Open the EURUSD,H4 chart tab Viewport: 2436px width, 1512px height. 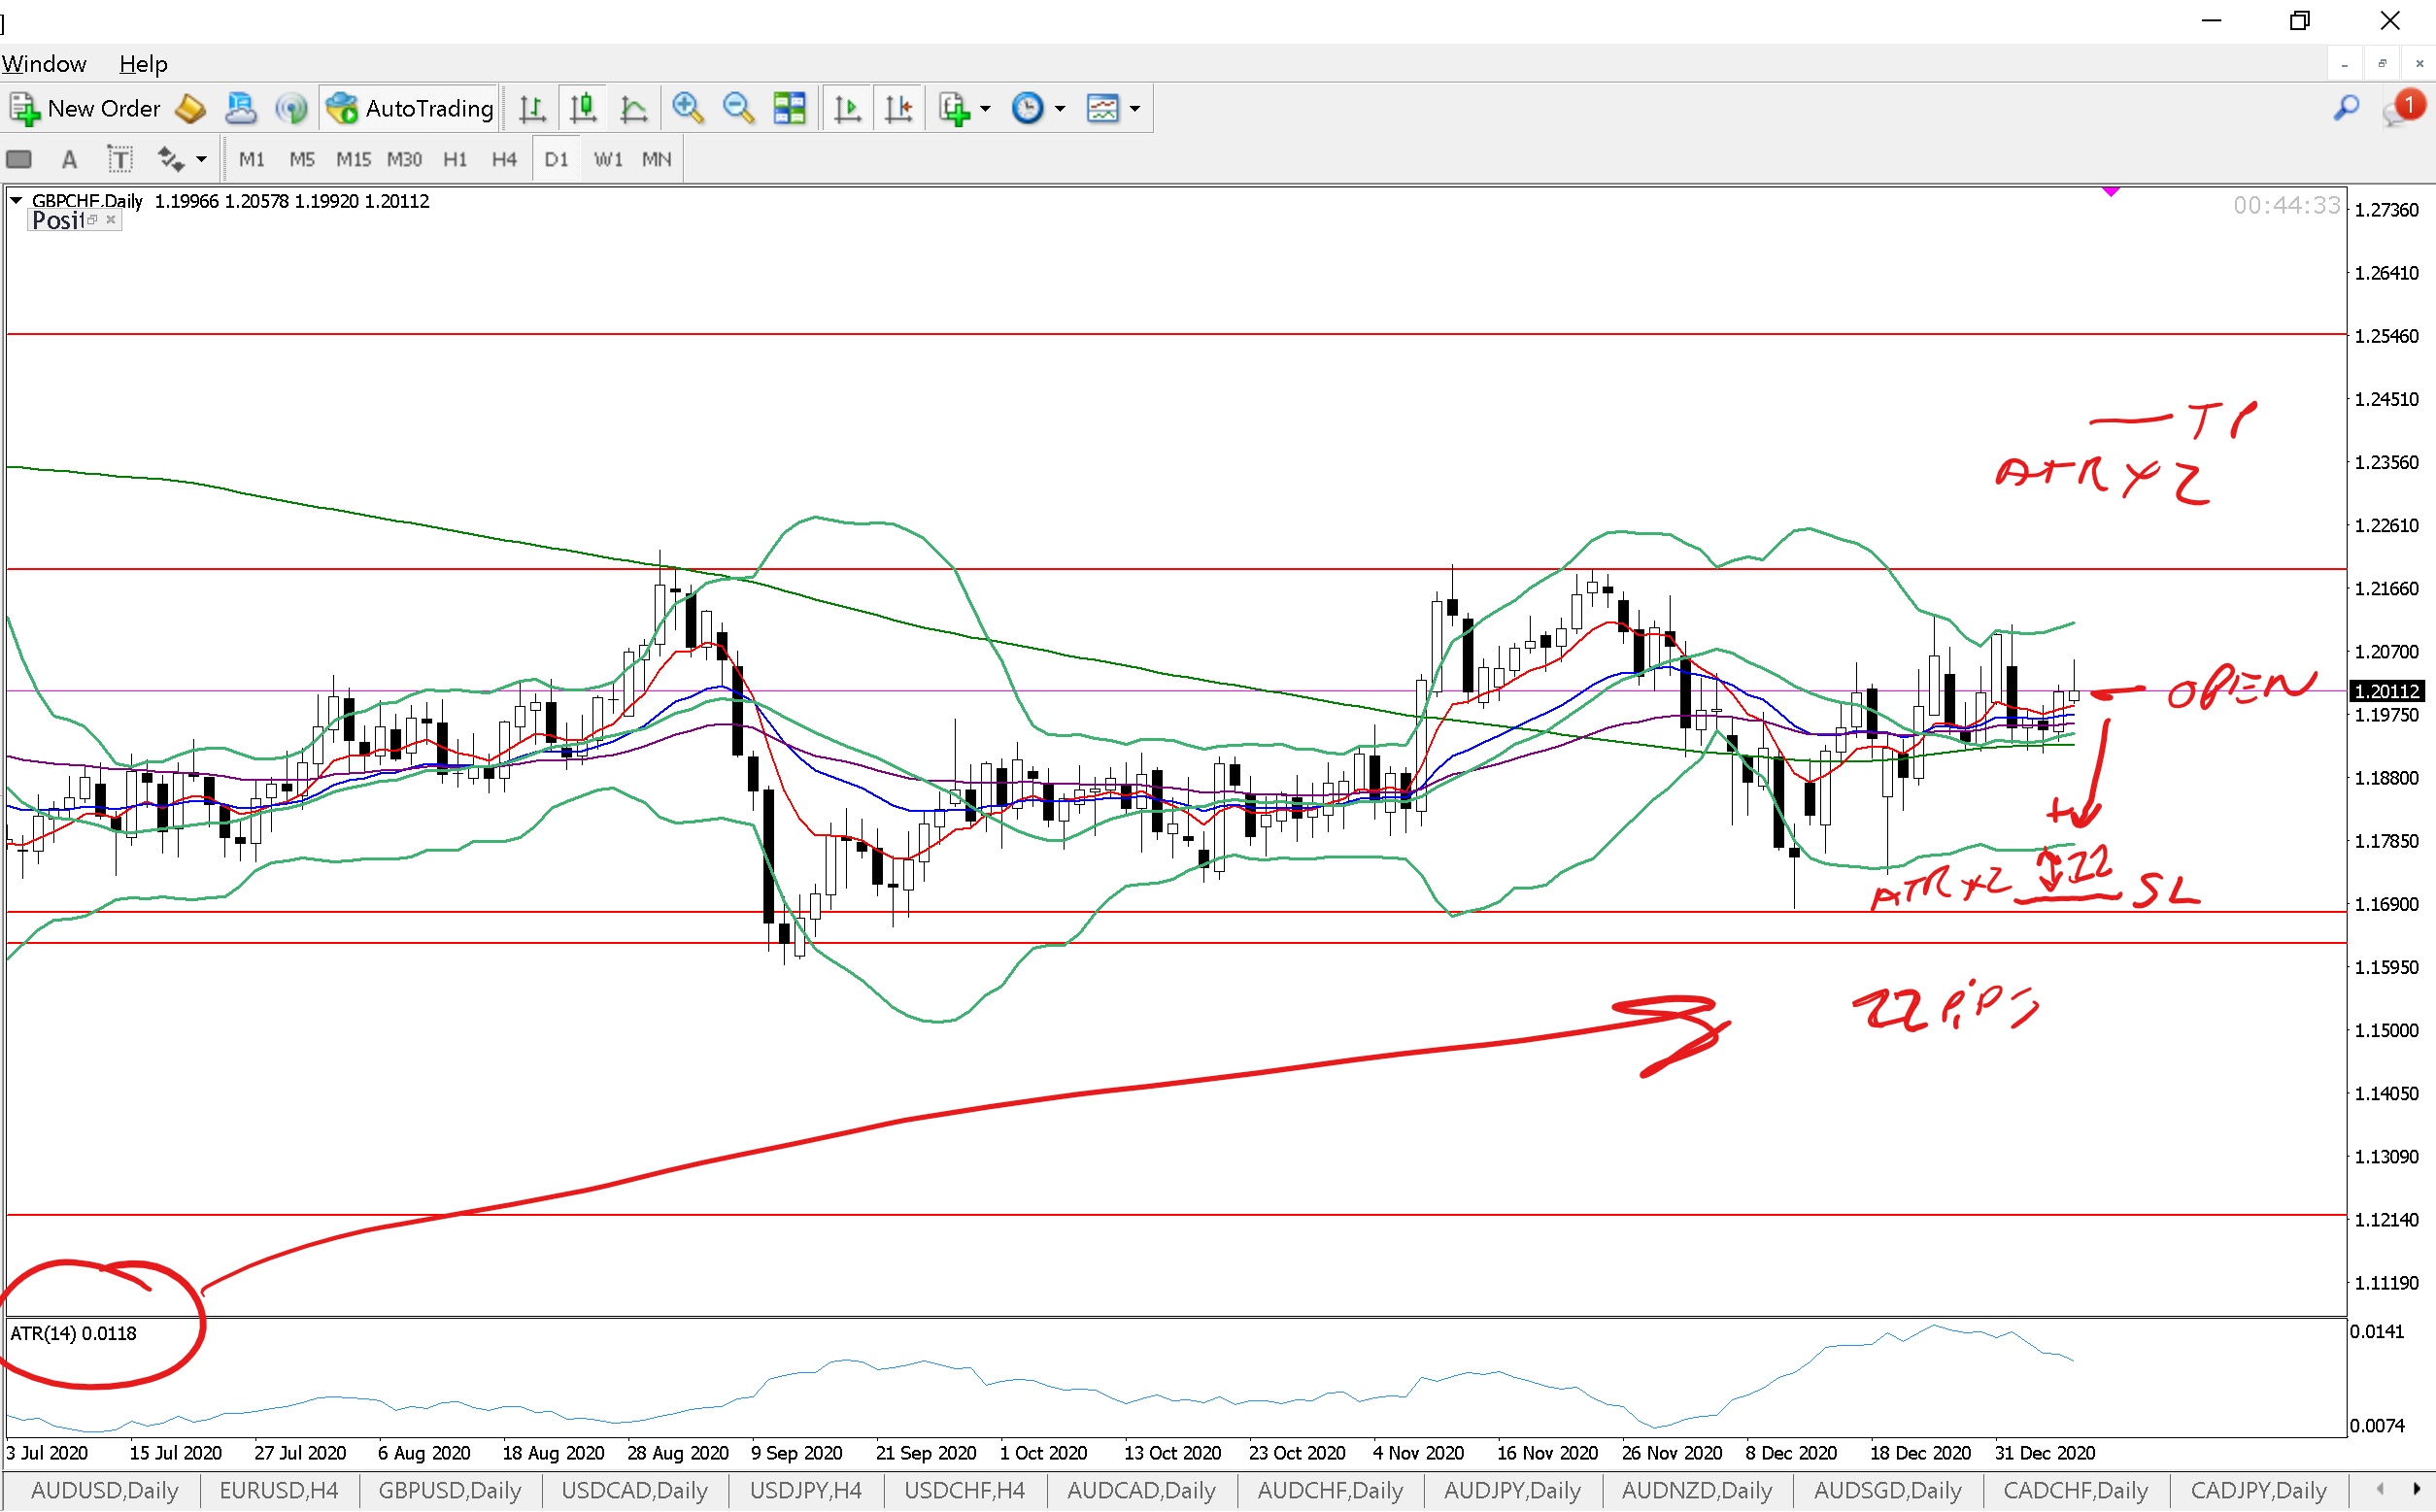click(x=279, y=1490)
